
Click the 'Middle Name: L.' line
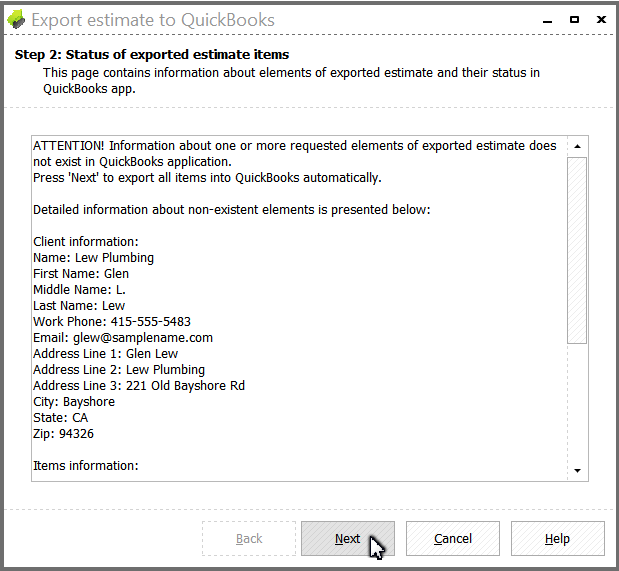tap(79, 289)
